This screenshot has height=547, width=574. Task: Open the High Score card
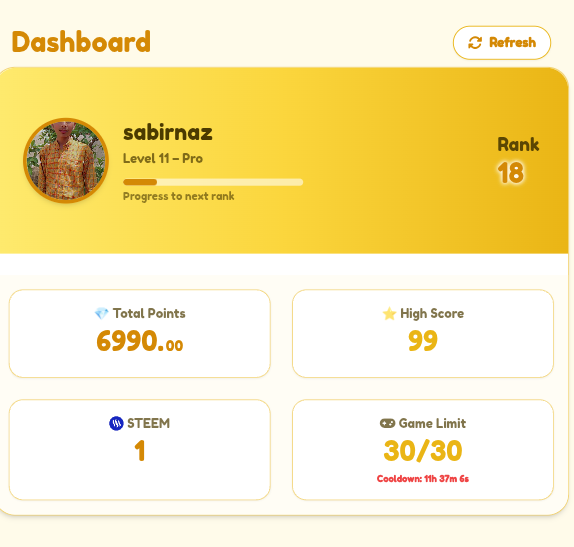point(423,334)
